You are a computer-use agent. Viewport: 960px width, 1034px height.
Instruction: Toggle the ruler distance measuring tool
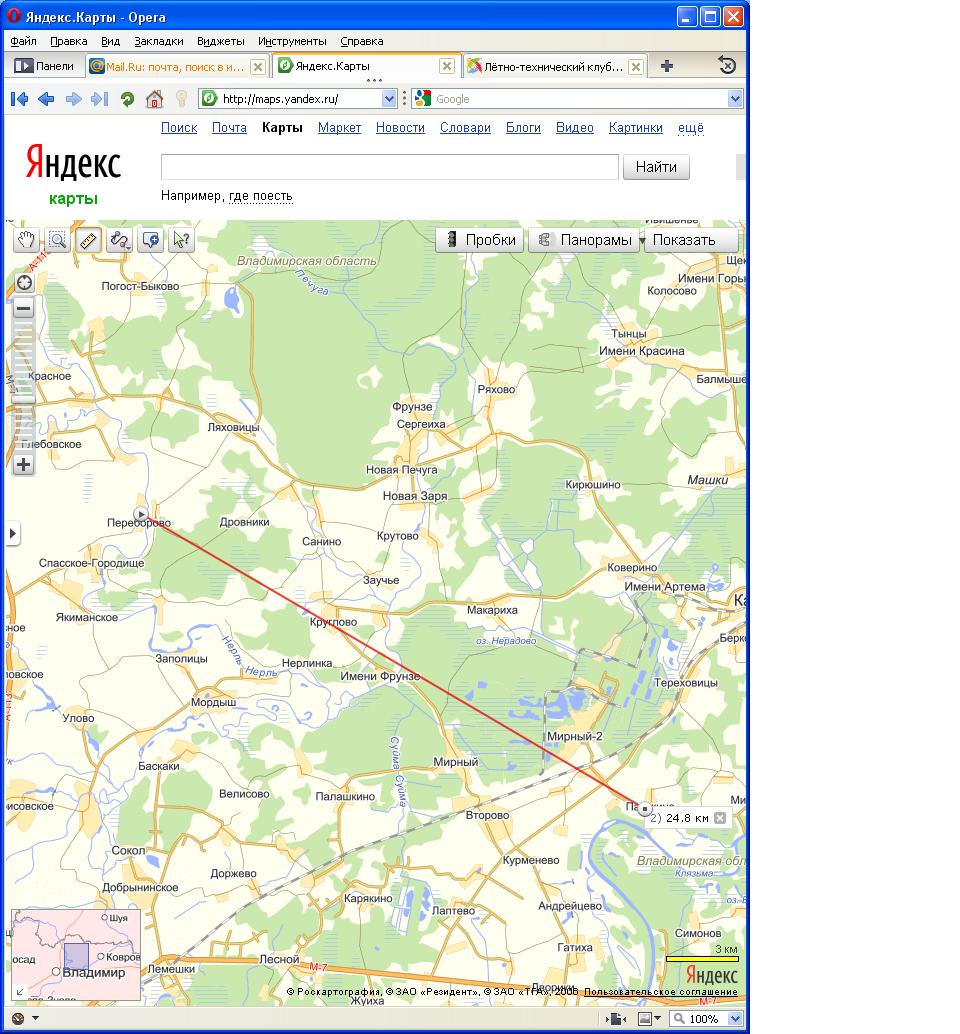(x=88, y=240)
